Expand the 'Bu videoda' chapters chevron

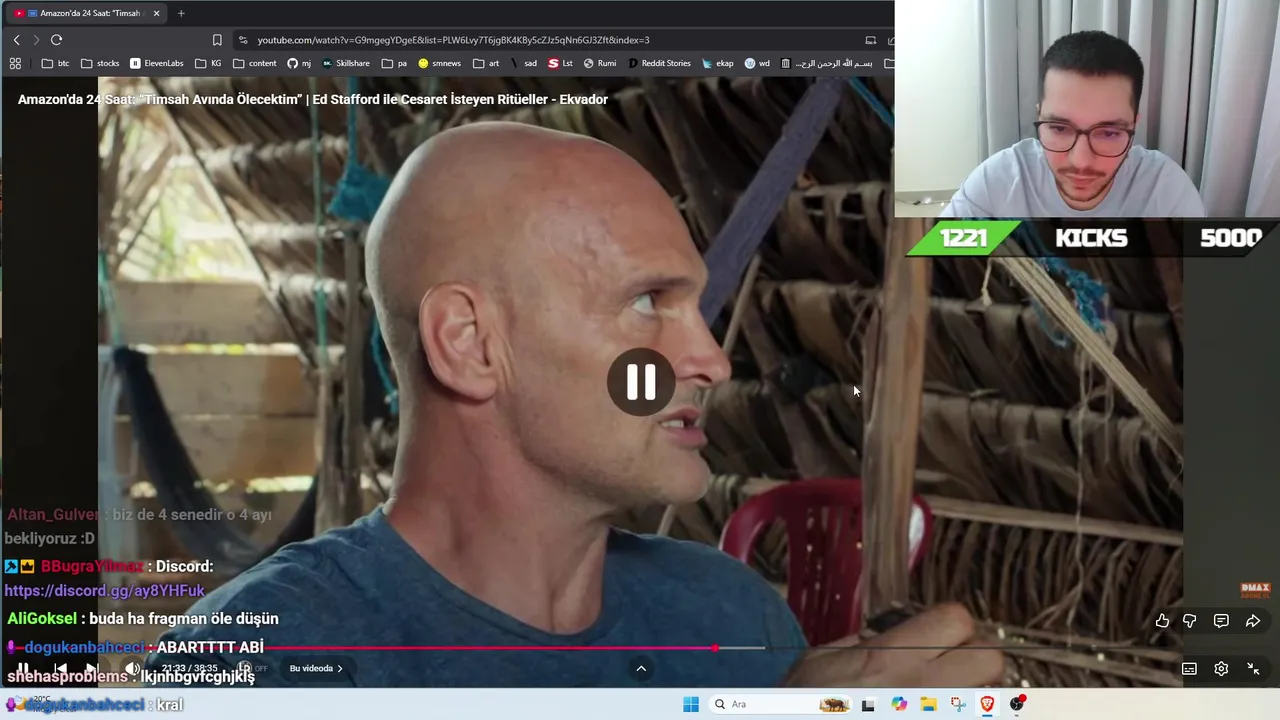tap(316, 668)
